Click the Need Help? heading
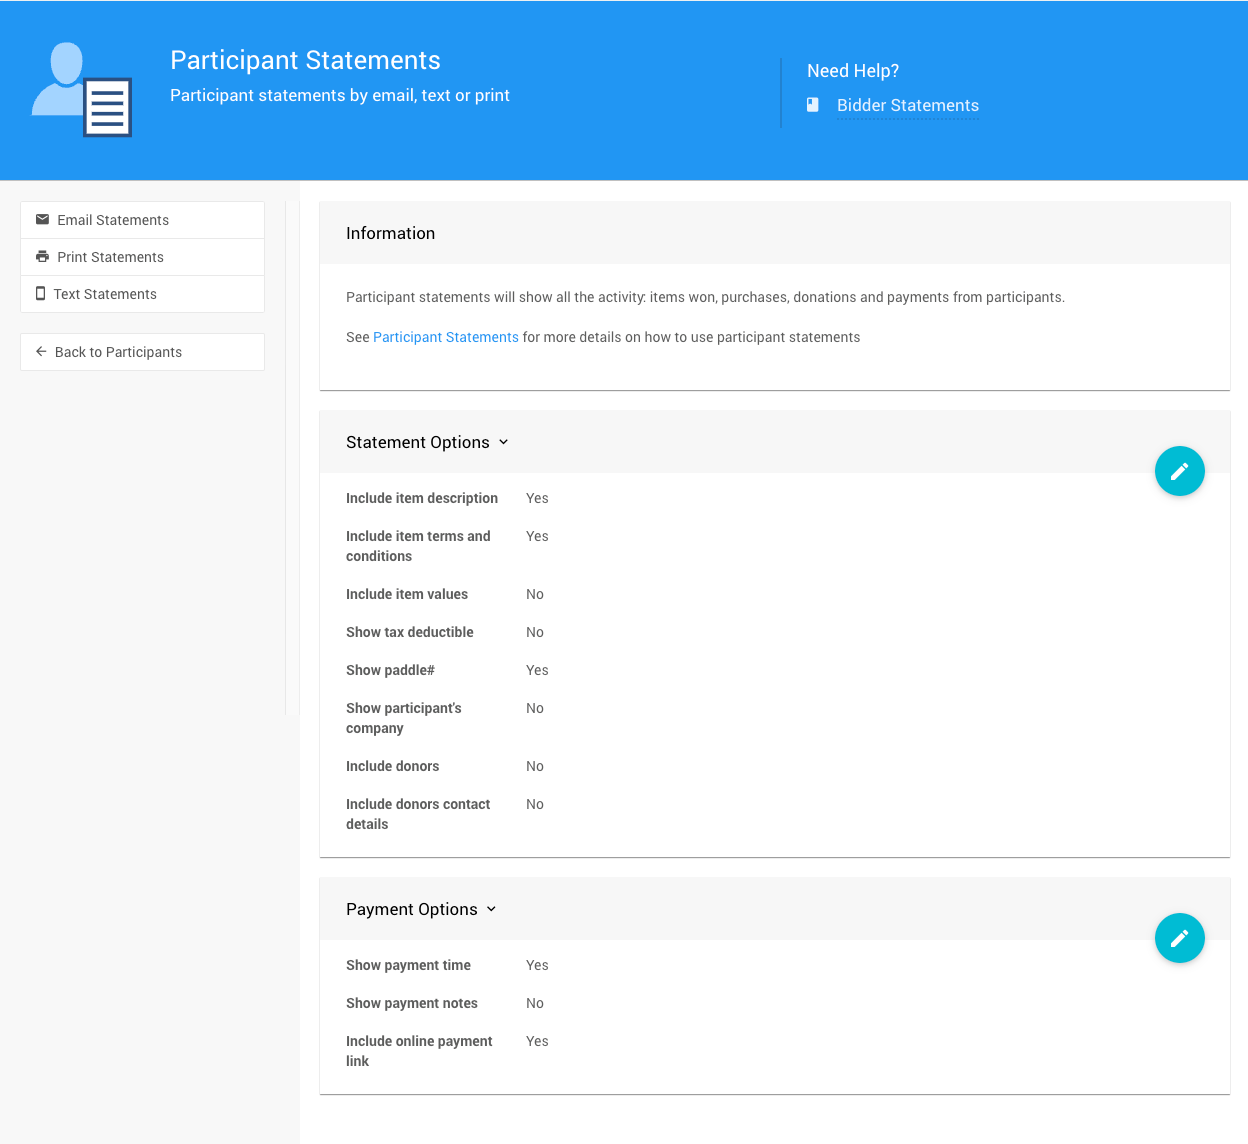 (x=852, y=71)
